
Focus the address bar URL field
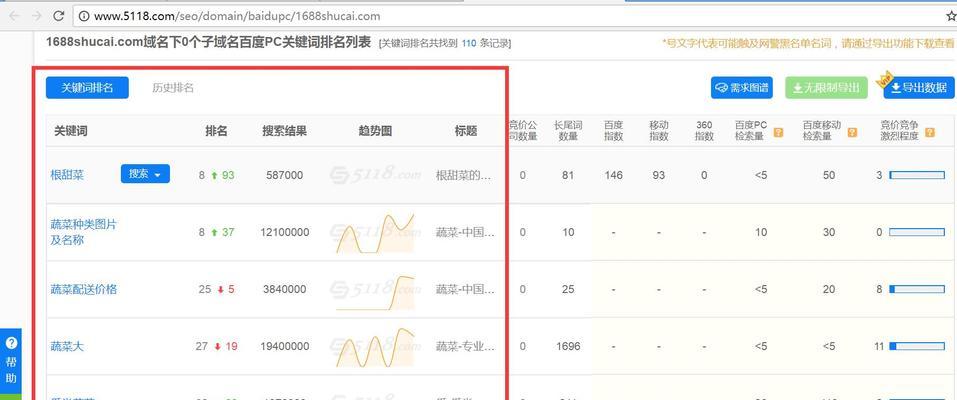(x=513, y=16)
